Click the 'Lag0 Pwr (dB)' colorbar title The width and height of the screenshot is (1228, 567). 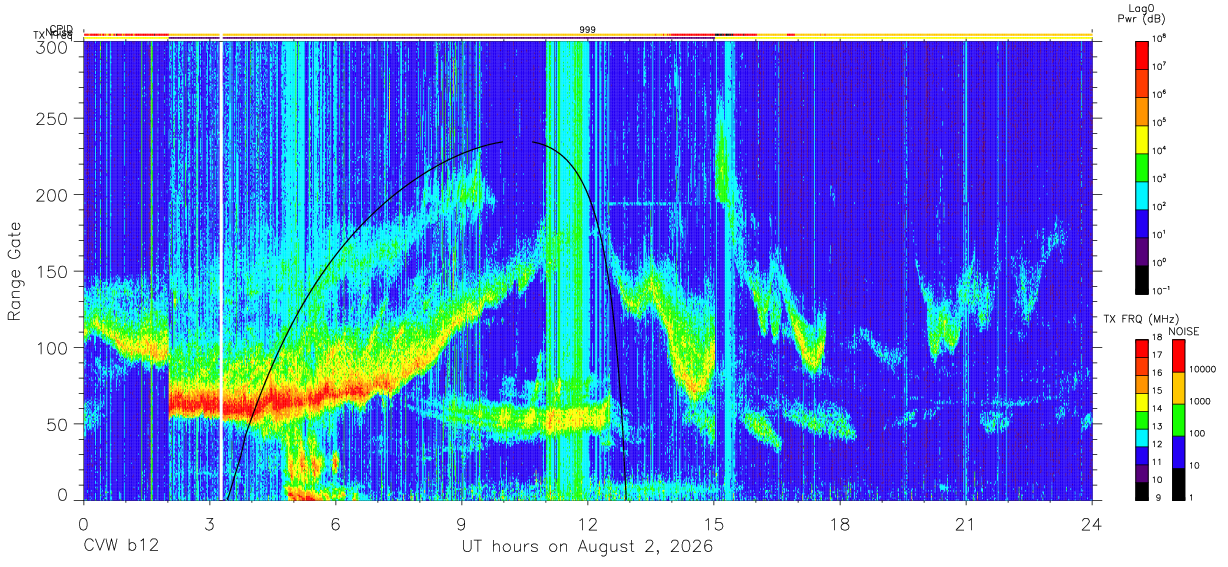click(x=1143, y=12)
